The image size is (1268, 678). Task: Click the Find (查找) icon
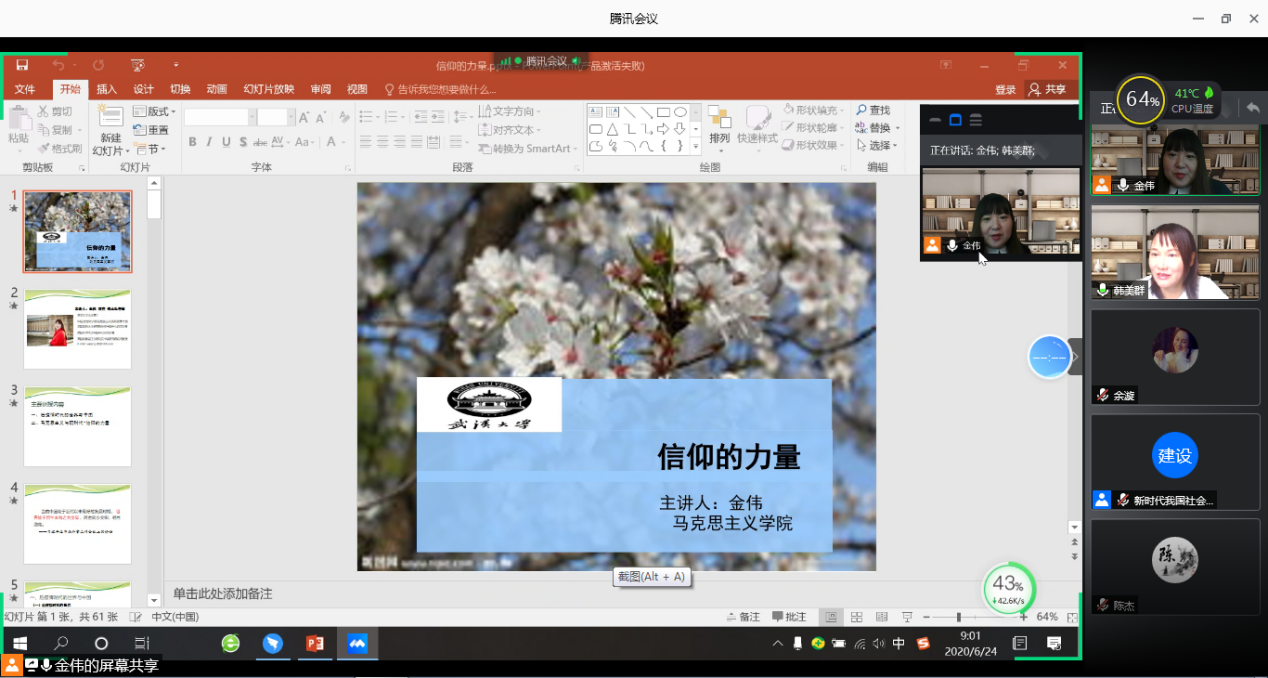tap(872, 111)
